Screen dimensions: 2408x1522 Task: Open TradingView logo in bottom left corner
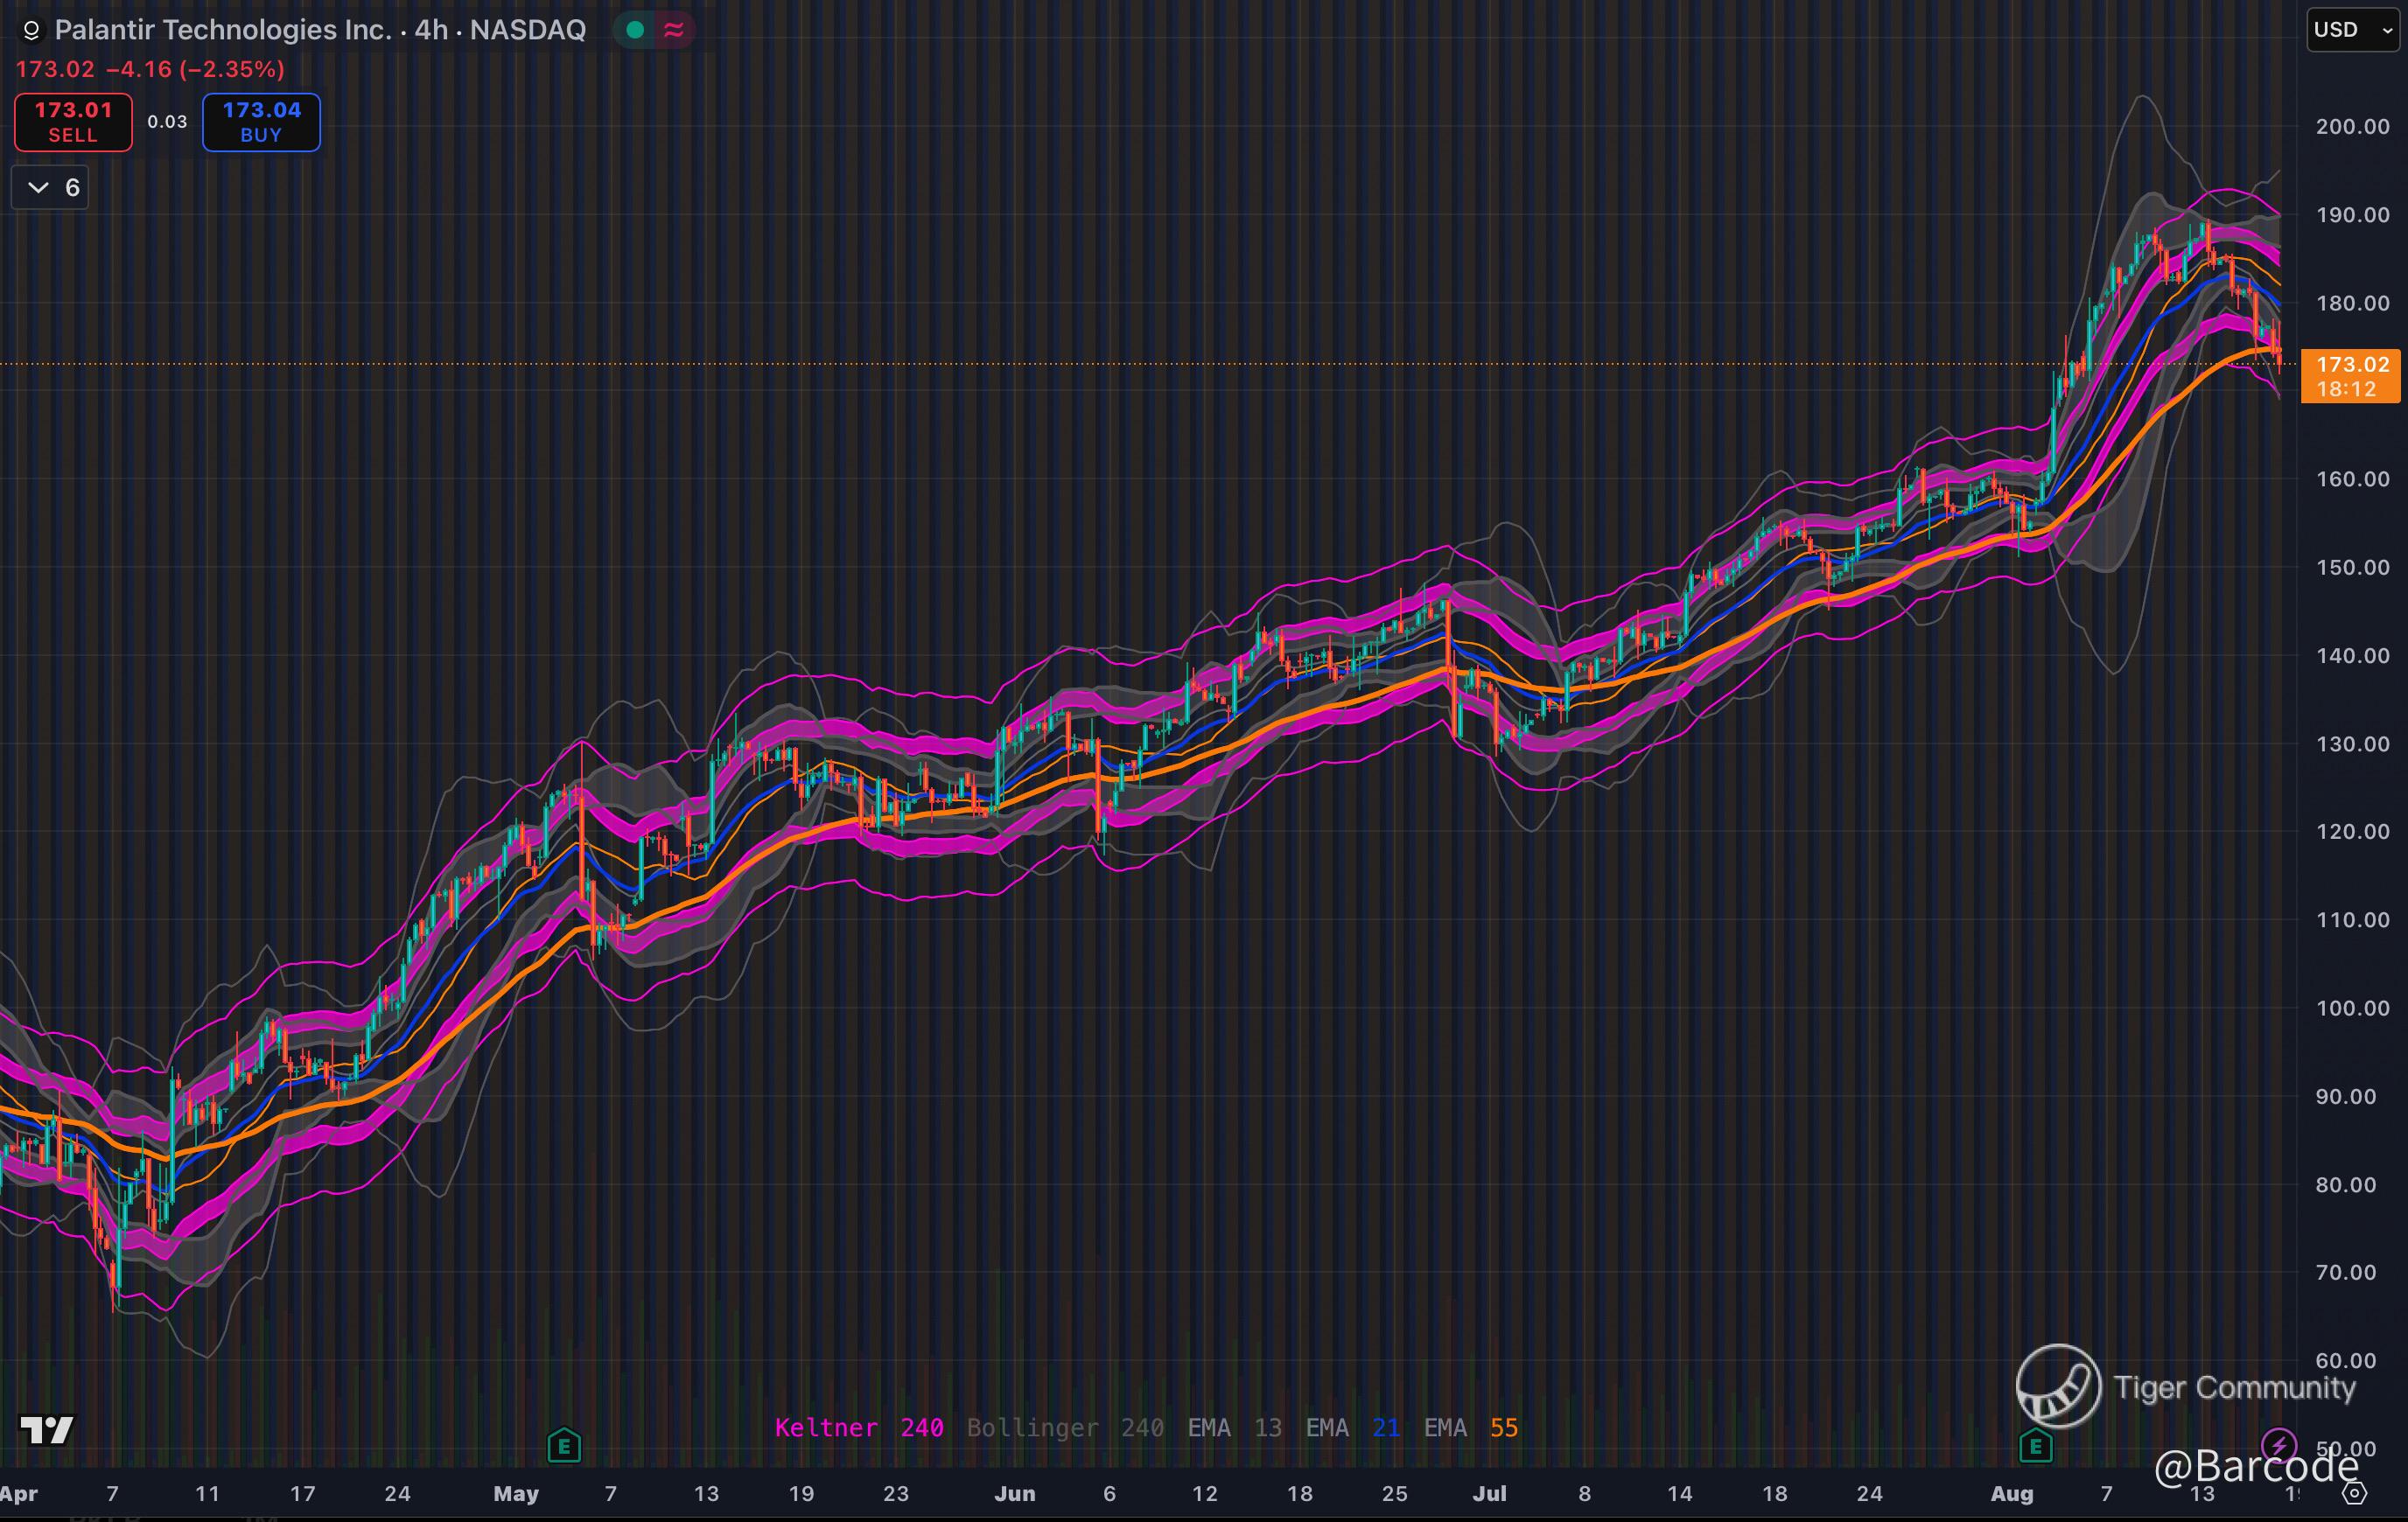coord(46,1430)
